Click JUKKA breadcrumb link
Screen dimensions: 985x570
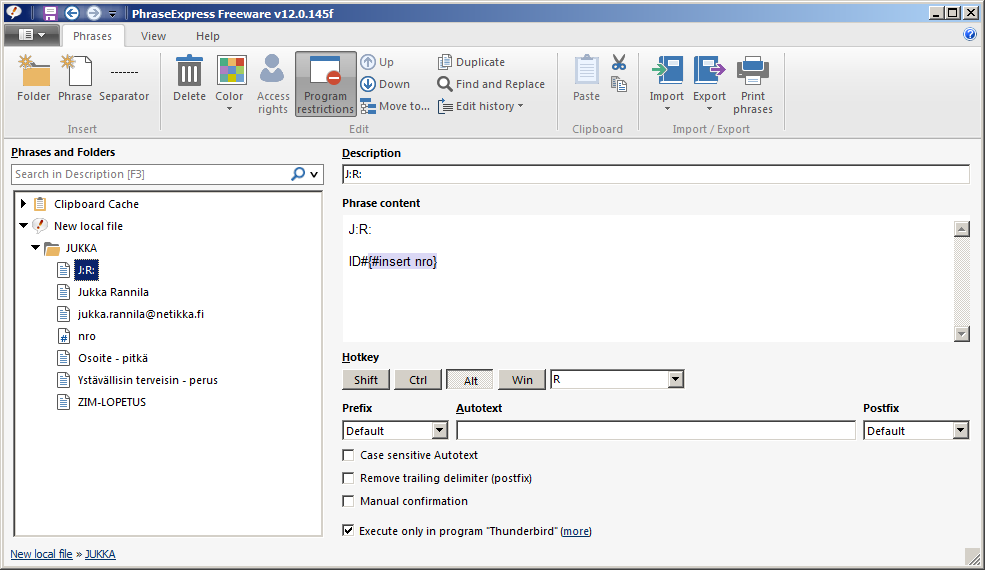[x=100, y=554]
